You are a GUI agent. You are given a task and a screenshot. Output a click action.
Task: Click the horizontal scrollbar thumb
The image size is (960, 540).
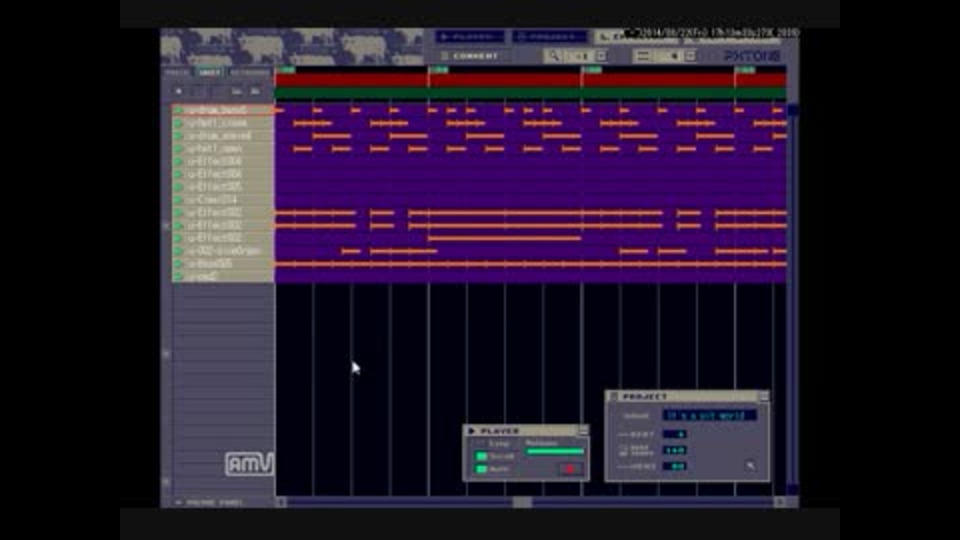coord(522,503)
